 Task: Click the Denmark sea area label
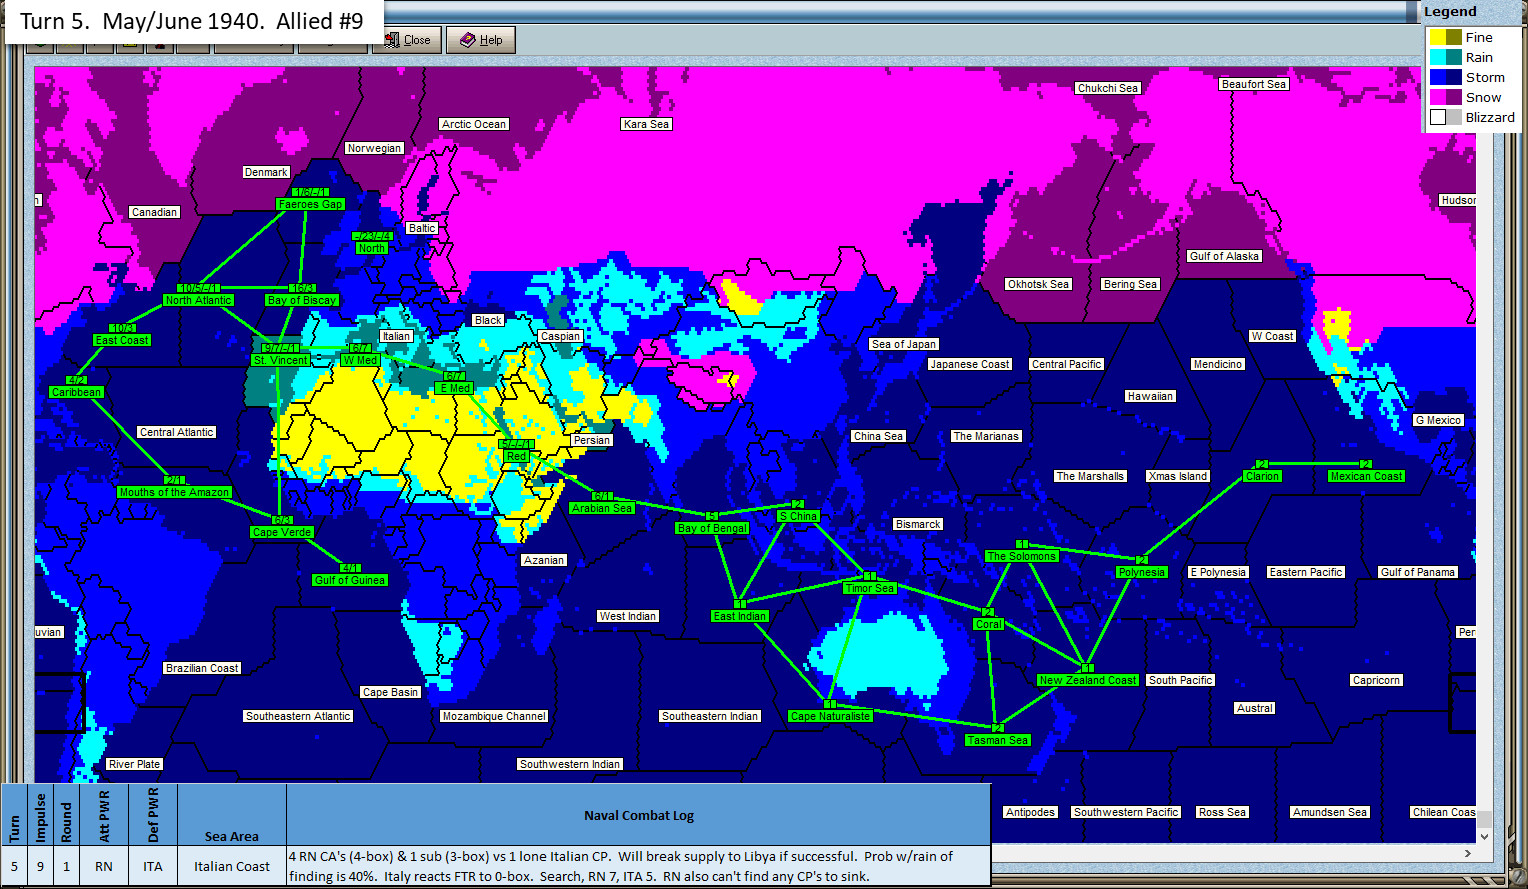(266, 172)
